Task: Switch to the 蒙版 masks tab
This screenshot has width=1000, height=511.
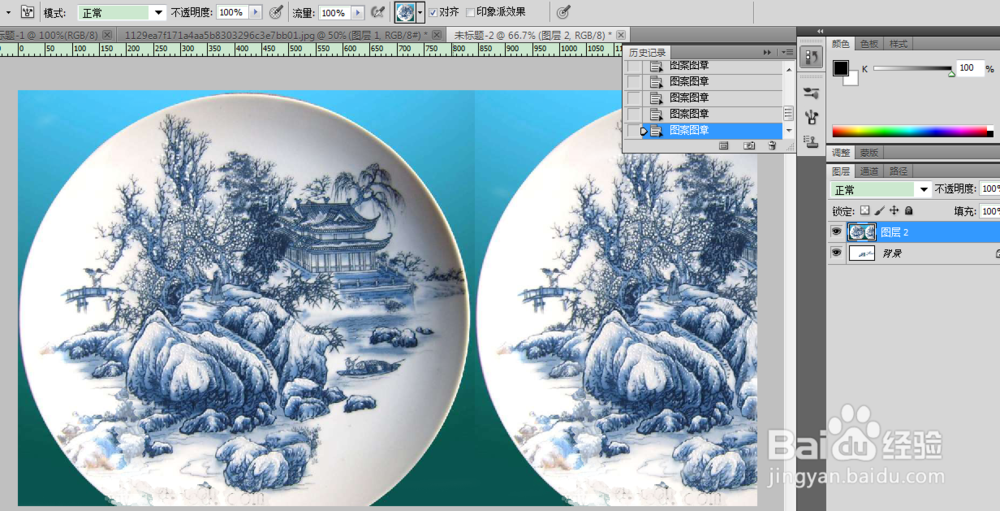Action: tap(869, 152)
